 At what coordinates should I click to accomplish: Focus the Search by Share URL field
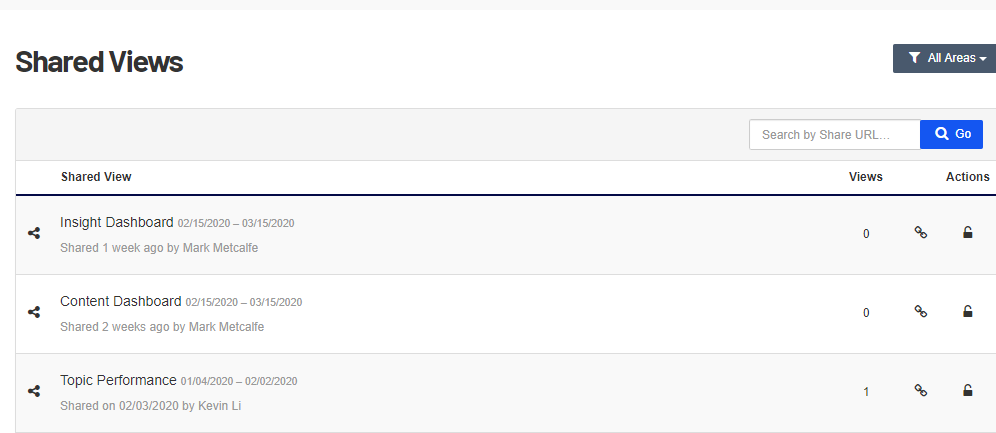(x=835, y=135)
